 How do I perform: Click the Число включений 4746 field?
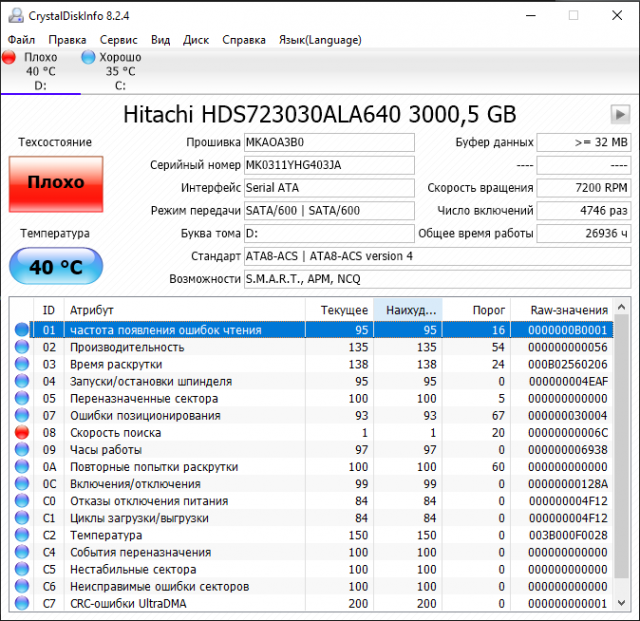click(x=584, y=211)
